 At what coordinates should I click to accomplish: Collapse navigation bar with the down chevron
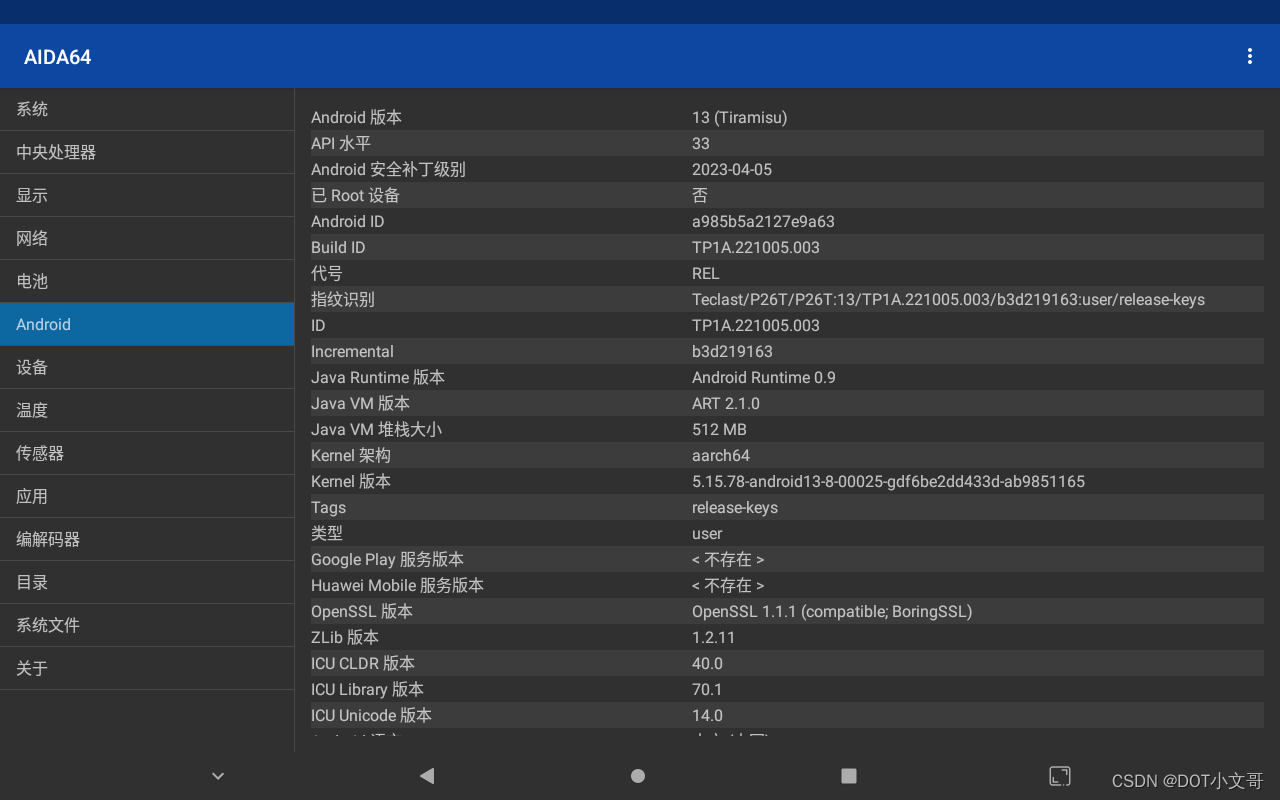[218, 775]
